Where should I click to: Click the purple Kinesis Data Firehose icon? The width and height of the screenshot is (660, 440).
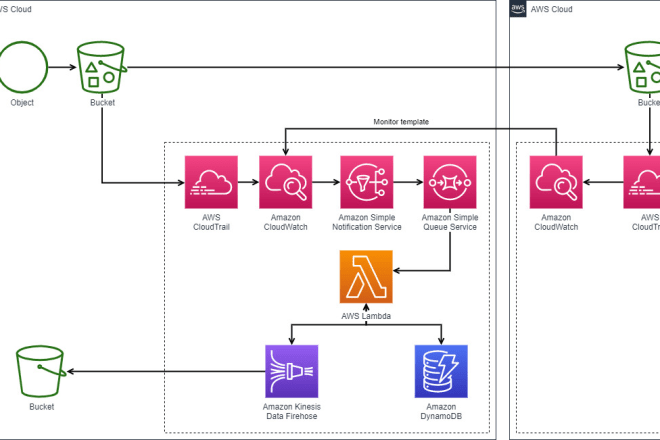coord(292,371)
